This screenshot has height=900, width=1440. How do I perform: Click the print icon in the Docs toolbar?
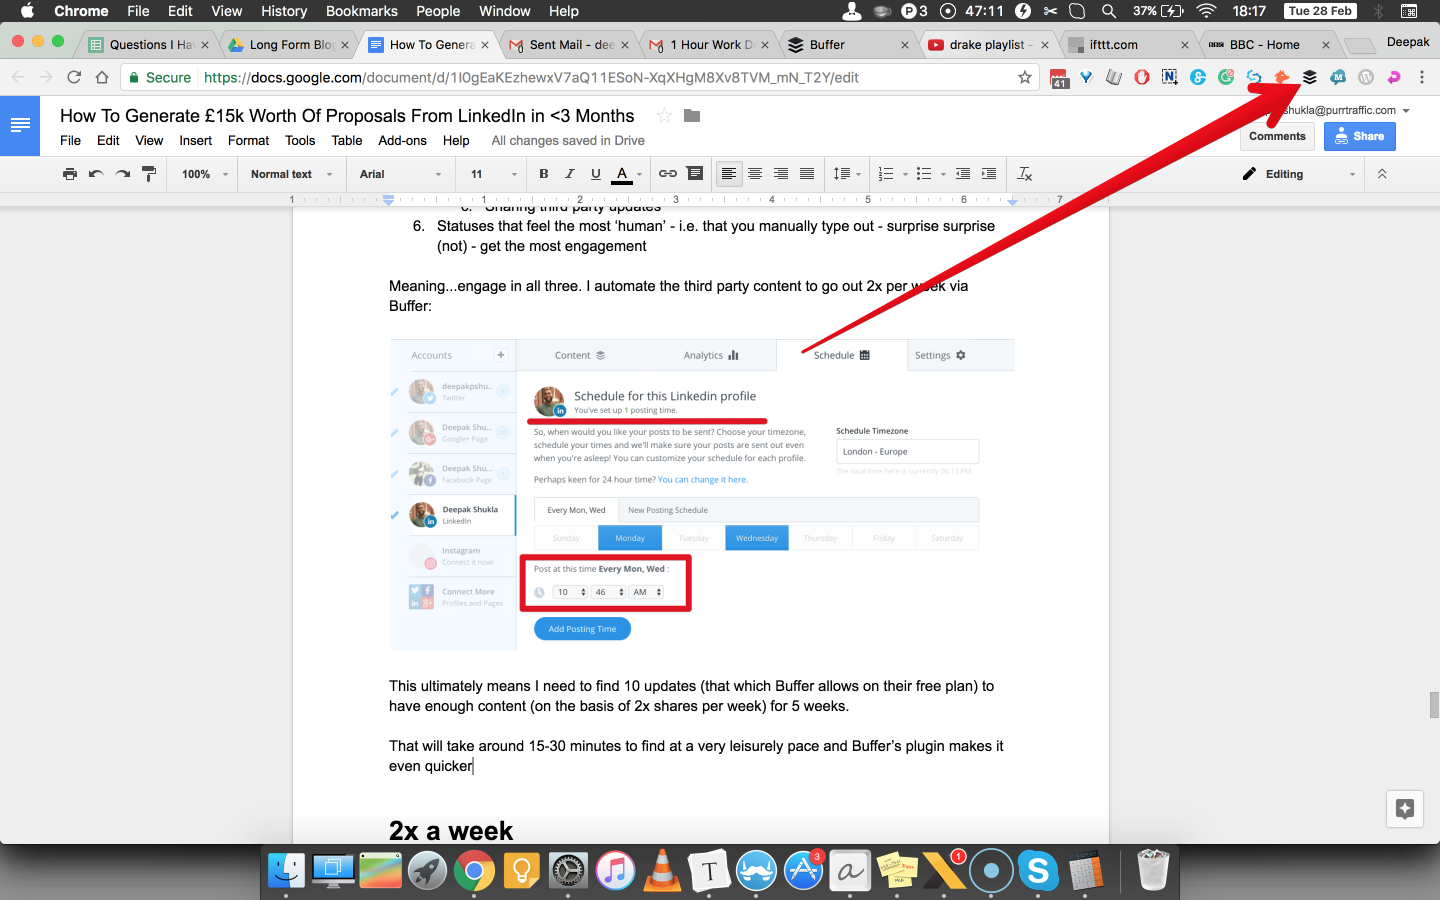click(x=69, y=174)
